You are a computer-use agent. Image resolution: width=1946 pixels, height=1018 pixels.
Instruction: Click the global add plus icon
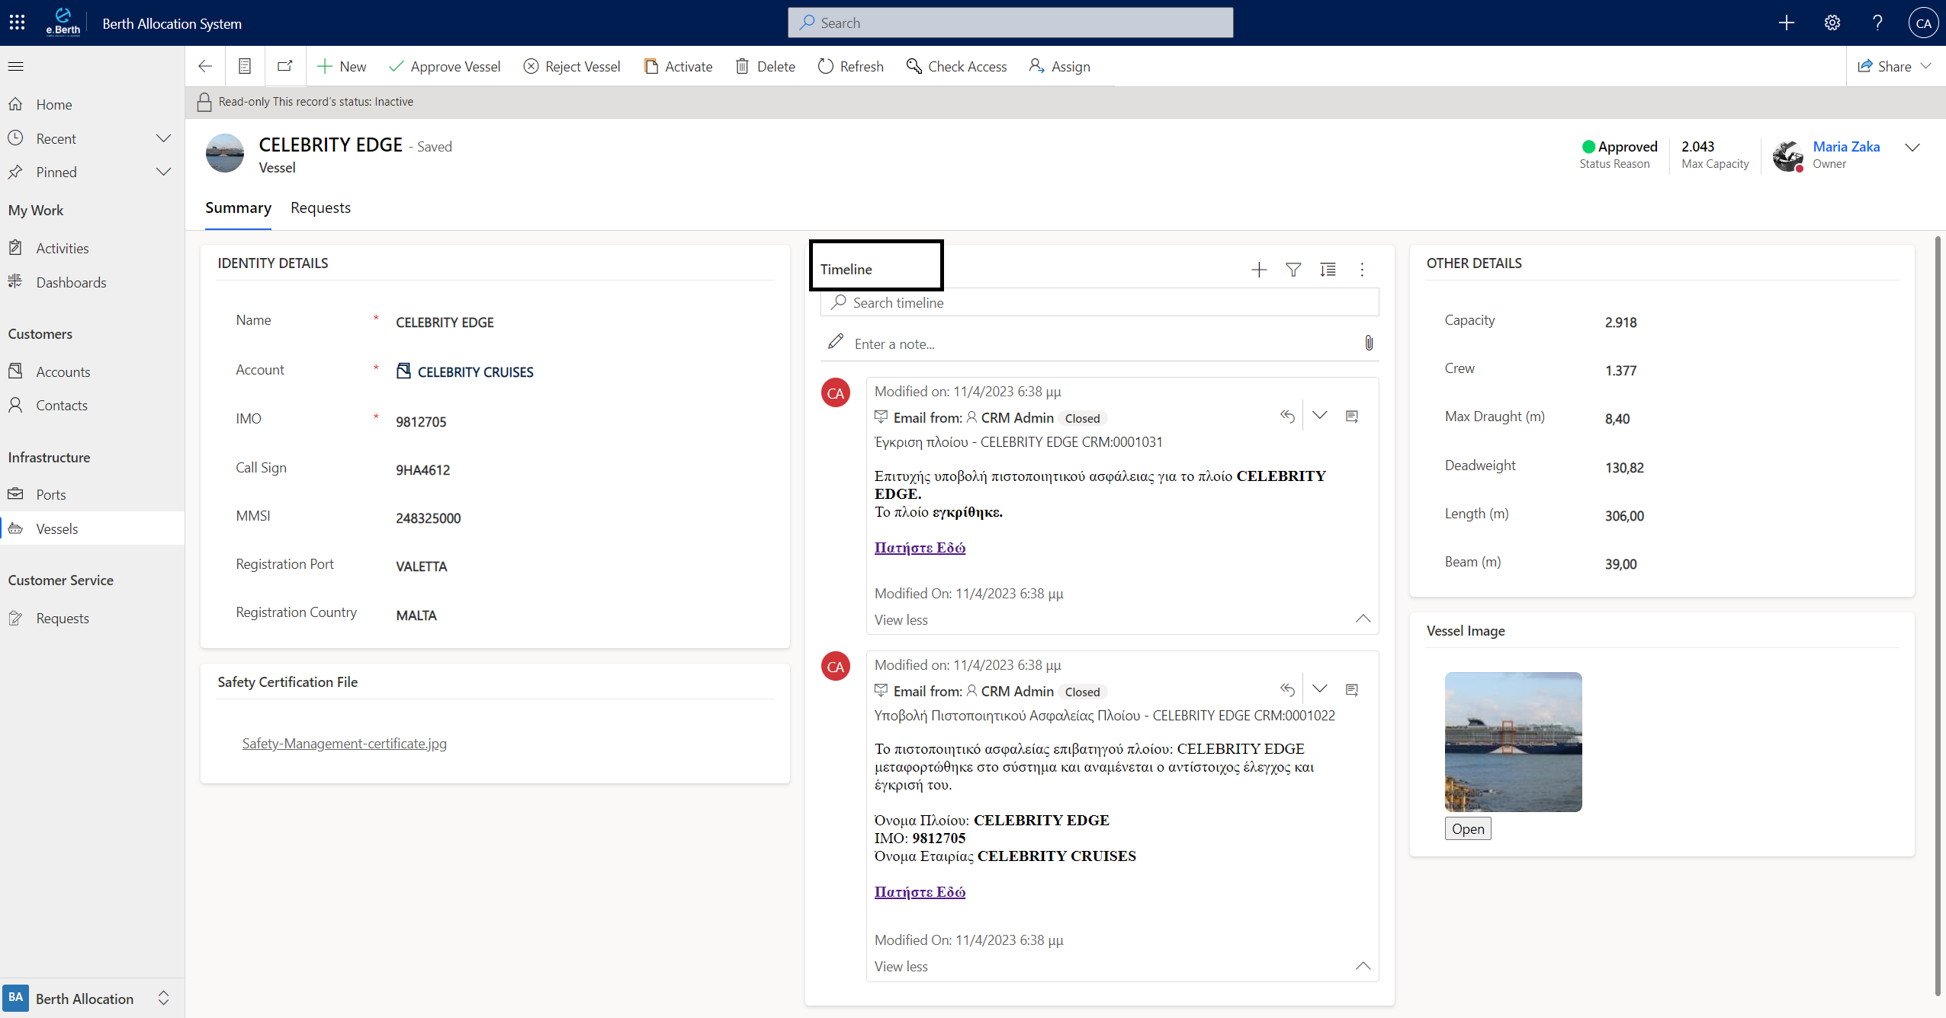1786,22
